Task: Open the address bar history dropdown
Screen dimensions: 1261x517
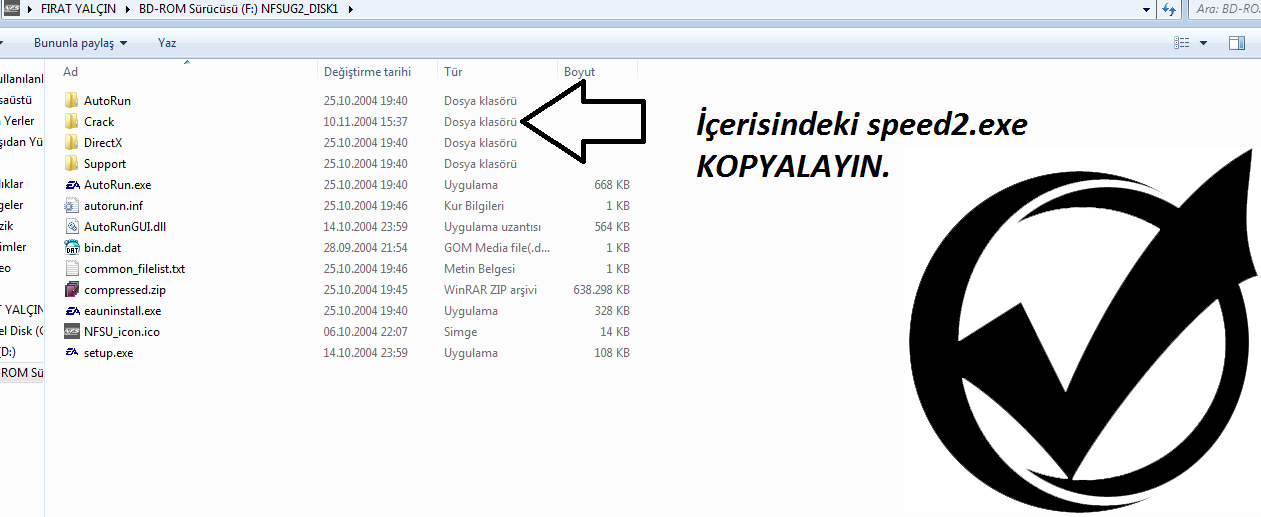Action: pos(1146,9)
